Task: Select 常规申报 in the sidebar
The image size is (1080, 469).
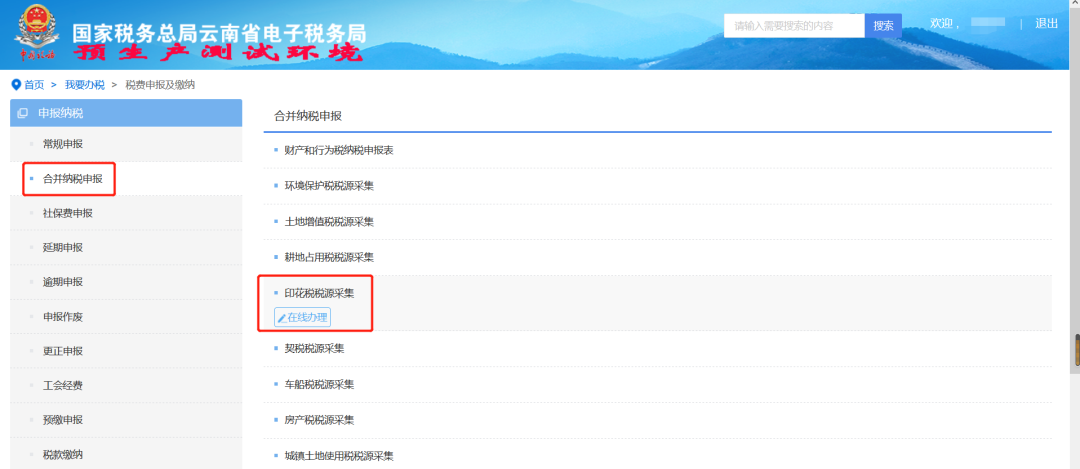Action: pyautogui.click(x=63, y=144)
